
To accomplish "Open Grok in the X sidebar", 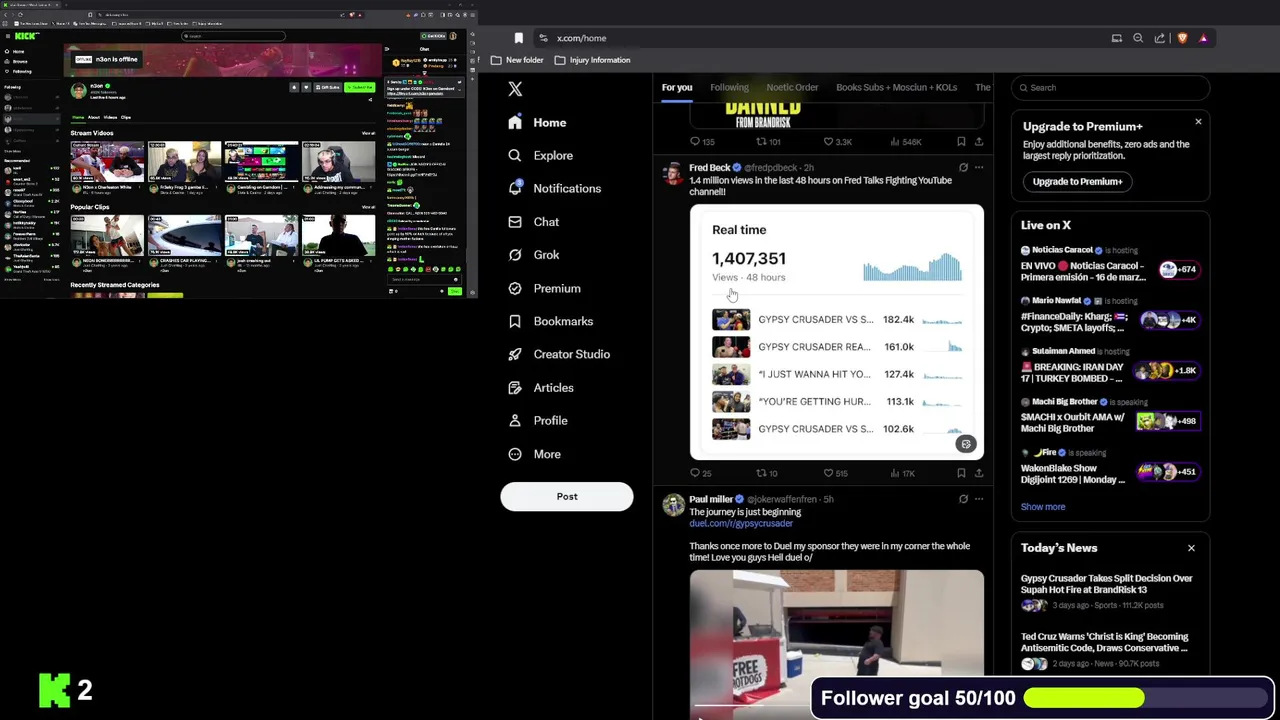I will [533, 255].
